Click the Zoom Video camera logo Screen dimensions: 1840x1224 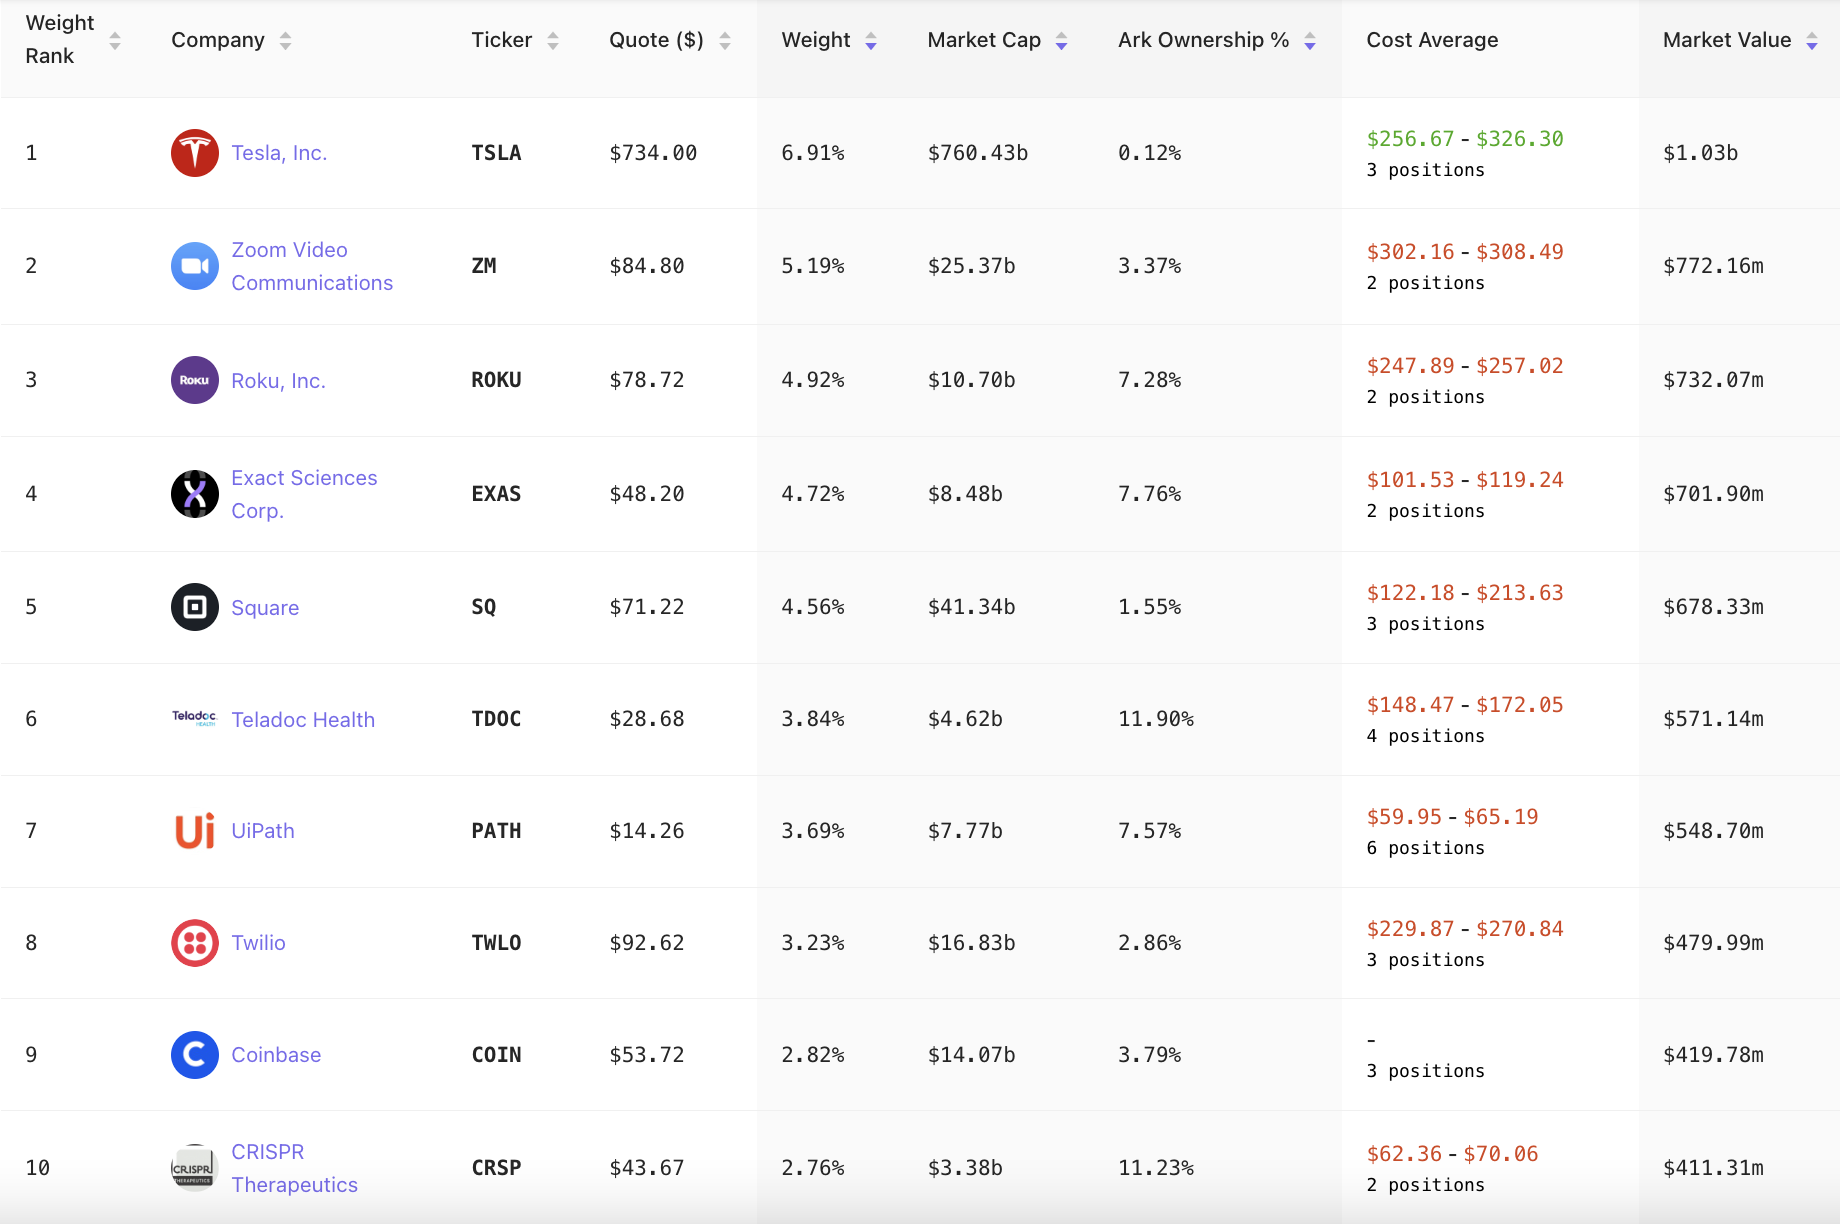(195, 266)
